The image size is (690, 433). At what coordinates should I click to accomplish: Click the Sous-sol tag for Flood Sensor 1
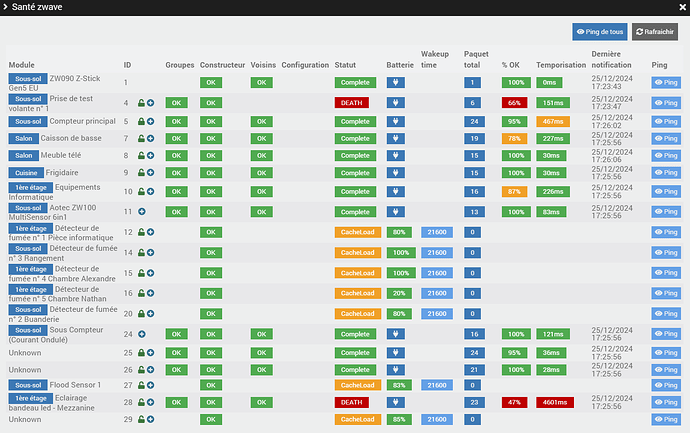coord(27,385)
